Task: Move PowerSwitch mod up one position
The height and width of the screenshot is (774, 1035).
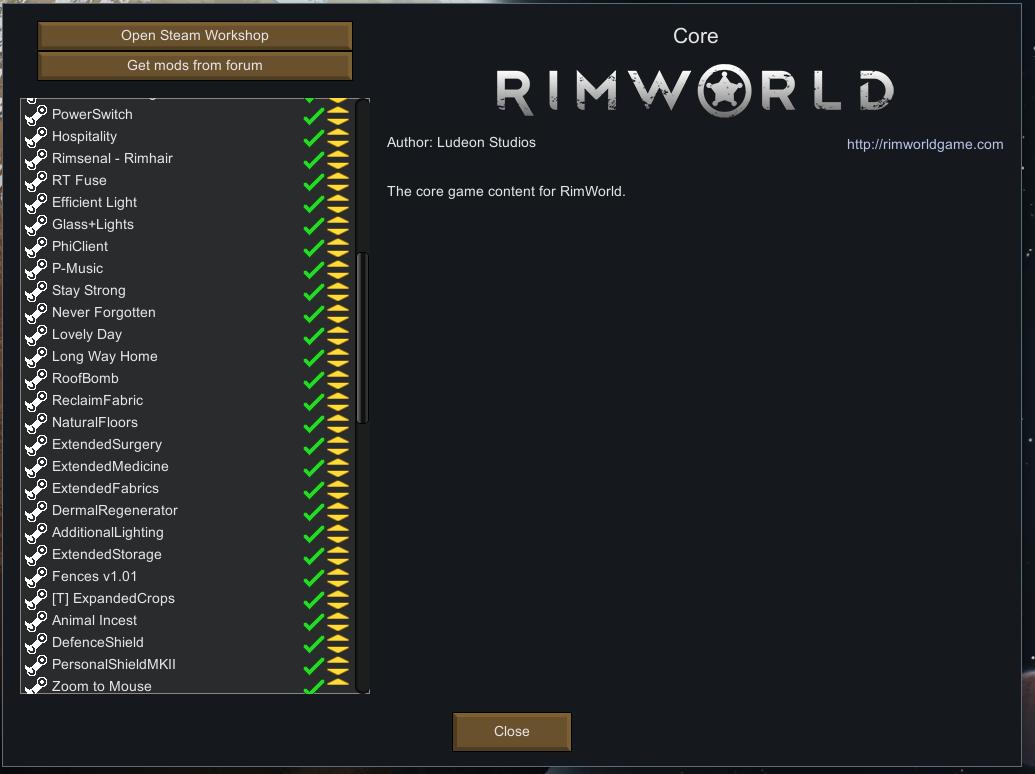Action: point(338,110)
